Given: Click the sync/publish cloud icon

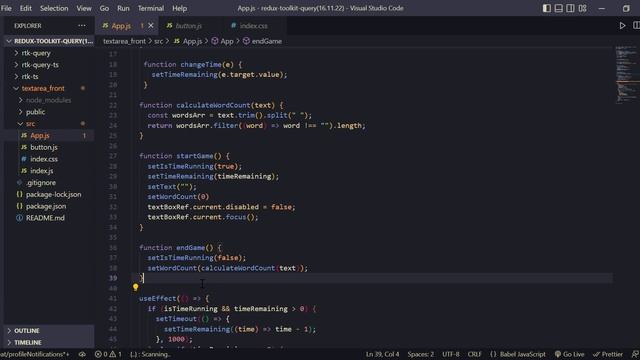Looking at the screenshot, I should tap(82, 354).
